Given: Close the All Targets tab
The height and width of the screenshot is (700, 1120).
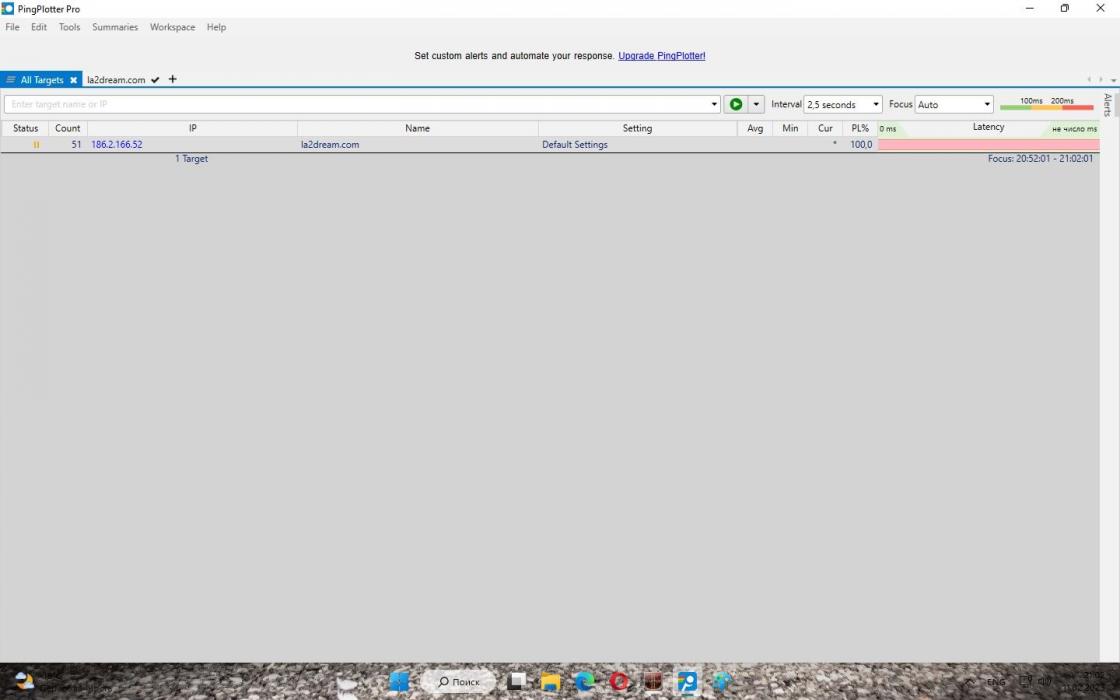Looking at the screenshot, I should pos(73,80).
